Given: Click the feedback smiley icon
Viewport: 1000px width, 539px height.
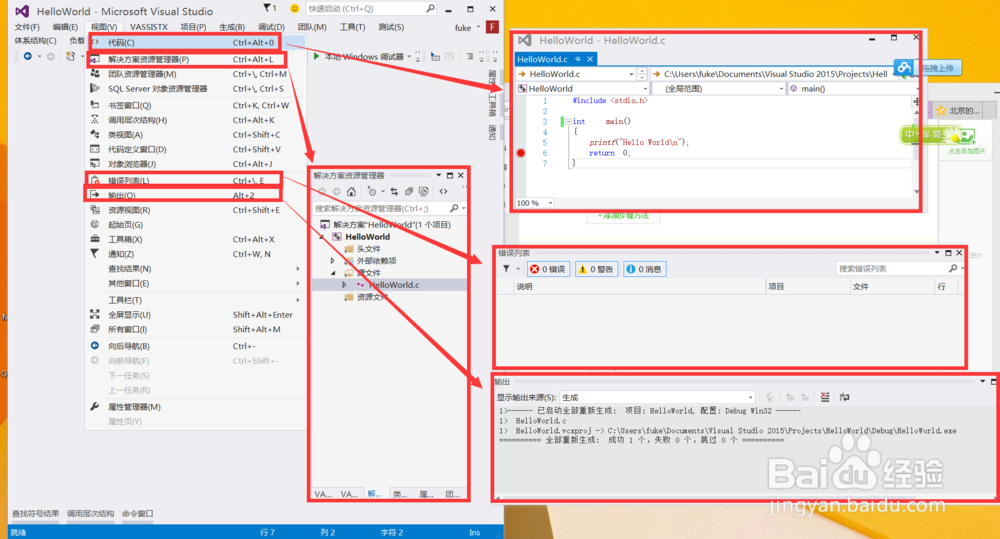Looking at the screenshot, I should (294, 8).
